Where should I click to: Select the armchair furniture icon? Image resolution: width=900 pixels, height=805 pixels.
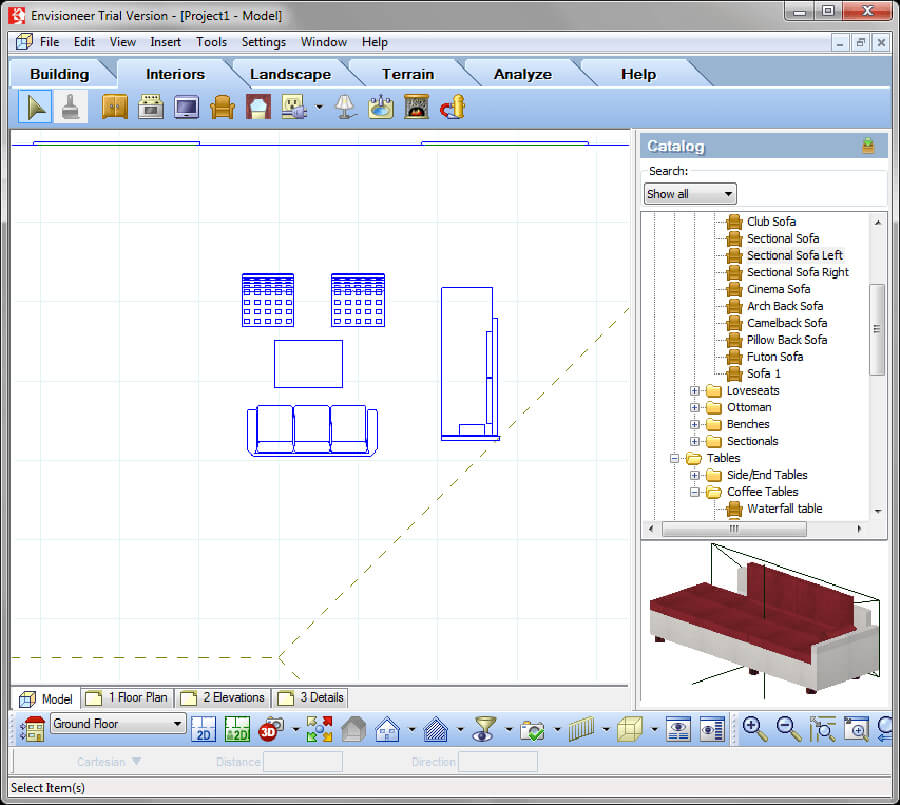222,107
